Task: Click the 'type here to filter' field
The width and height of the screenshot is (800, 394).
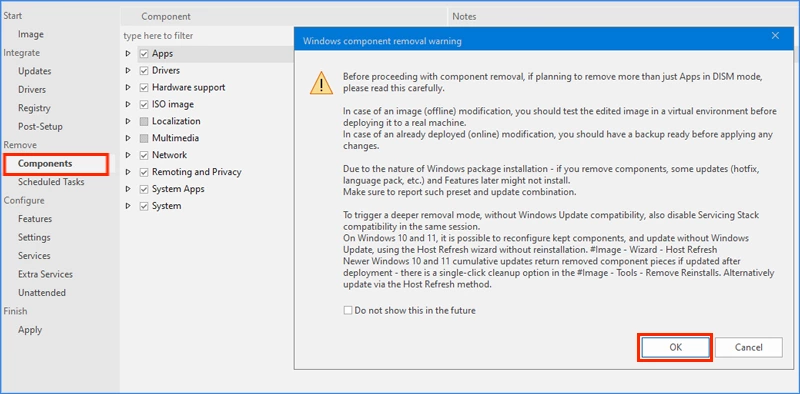Action: click(x=207, y=36)
